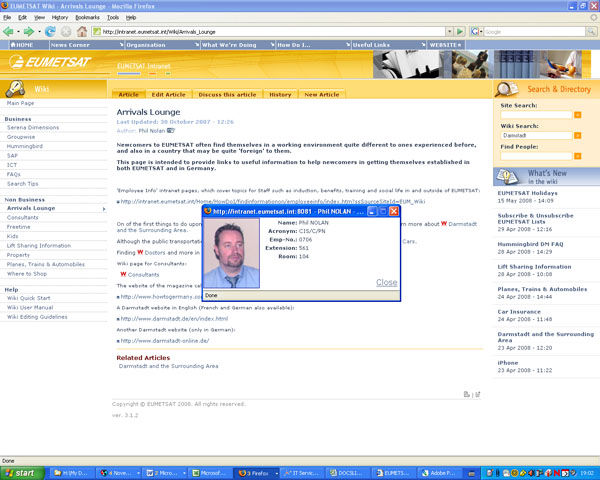Click into the Find People field
This screenshot has width=600, height=480.
(x=536, y=156)
